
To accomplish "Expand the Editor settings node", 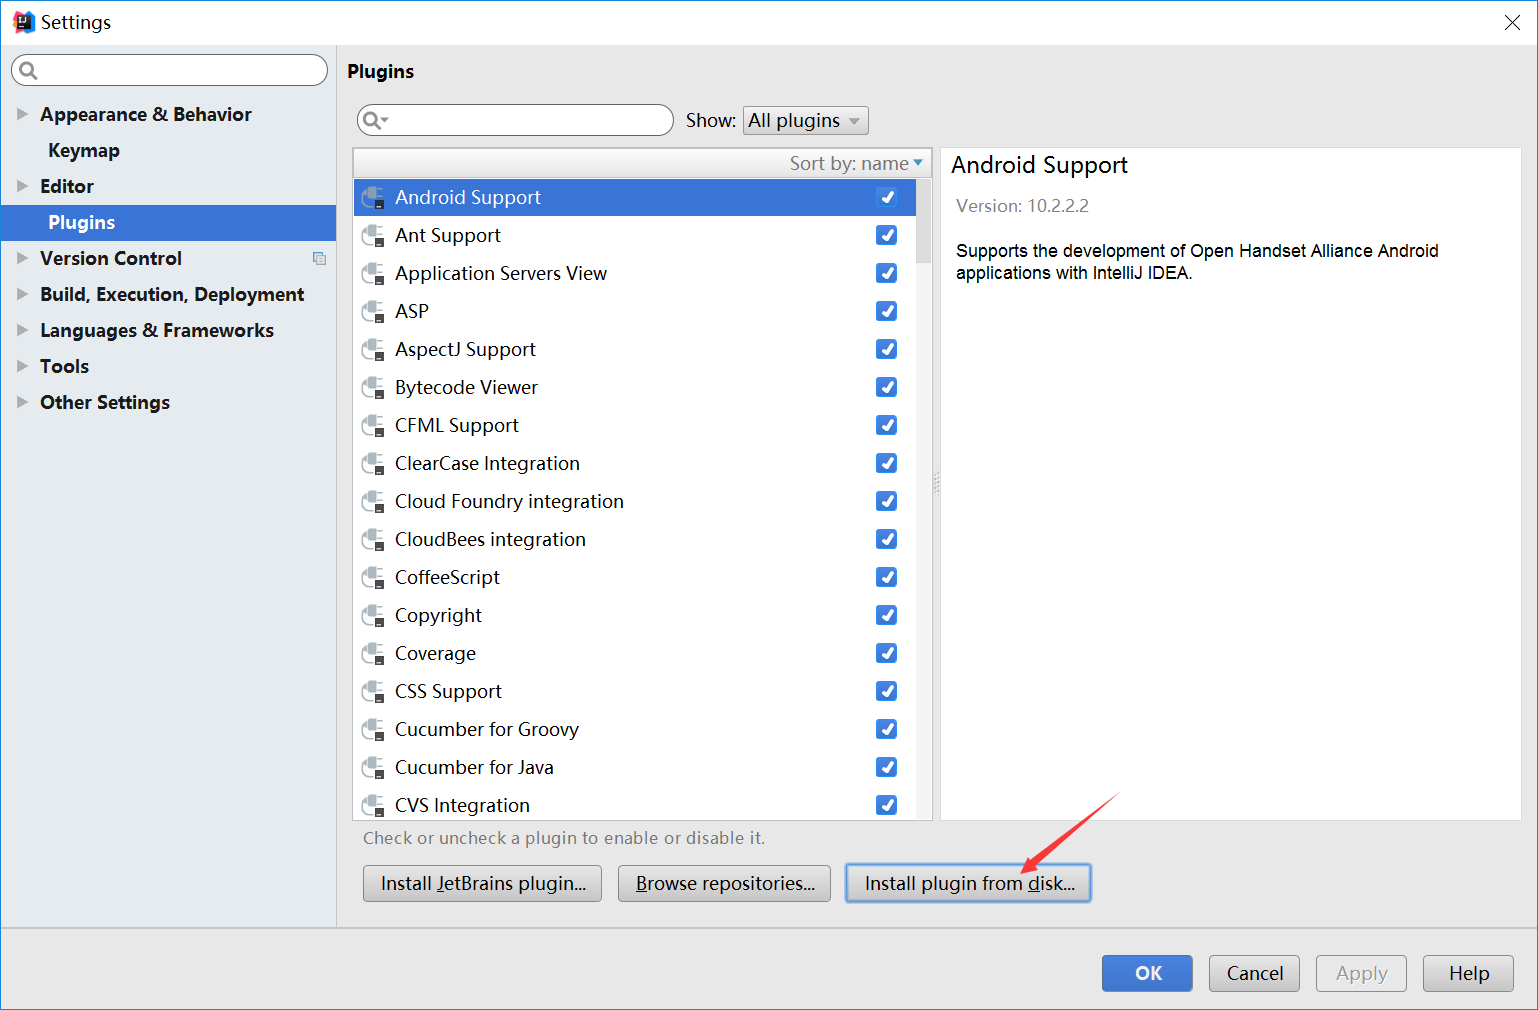I will 22,186.
